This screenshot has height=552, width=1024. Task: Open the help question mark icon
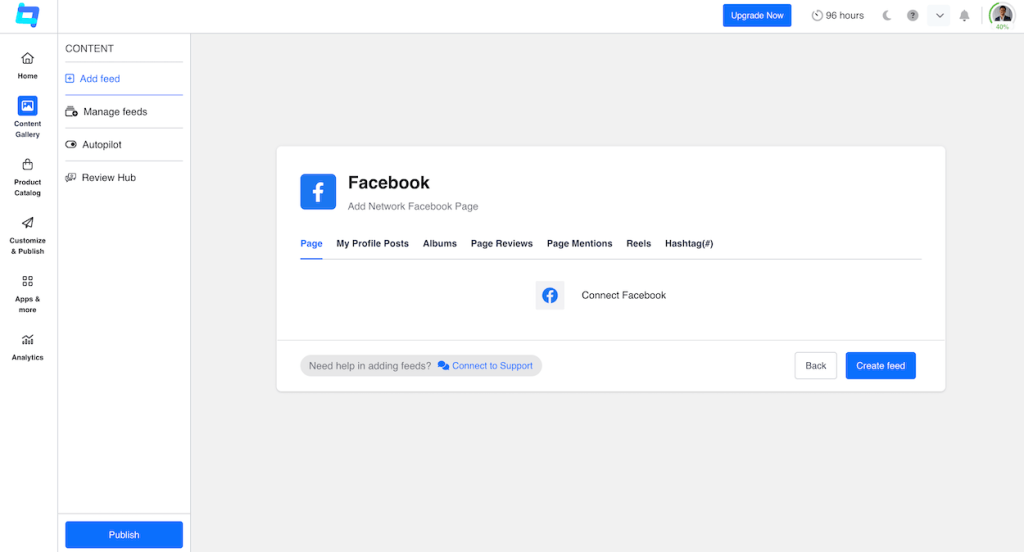tap(912, 16)
